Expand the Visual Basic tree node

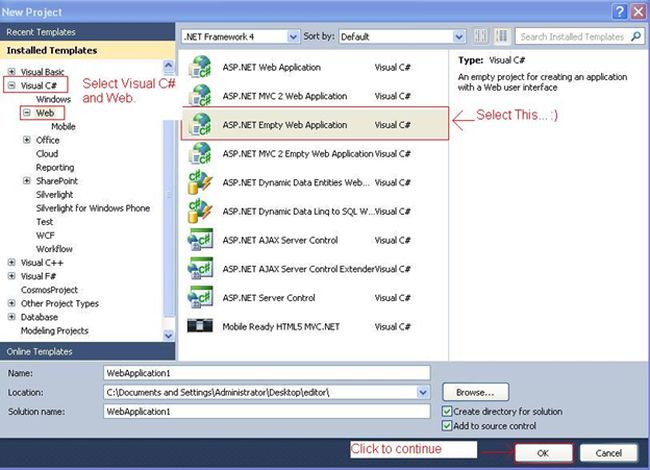pyautogui.click(x=12, y=72)
